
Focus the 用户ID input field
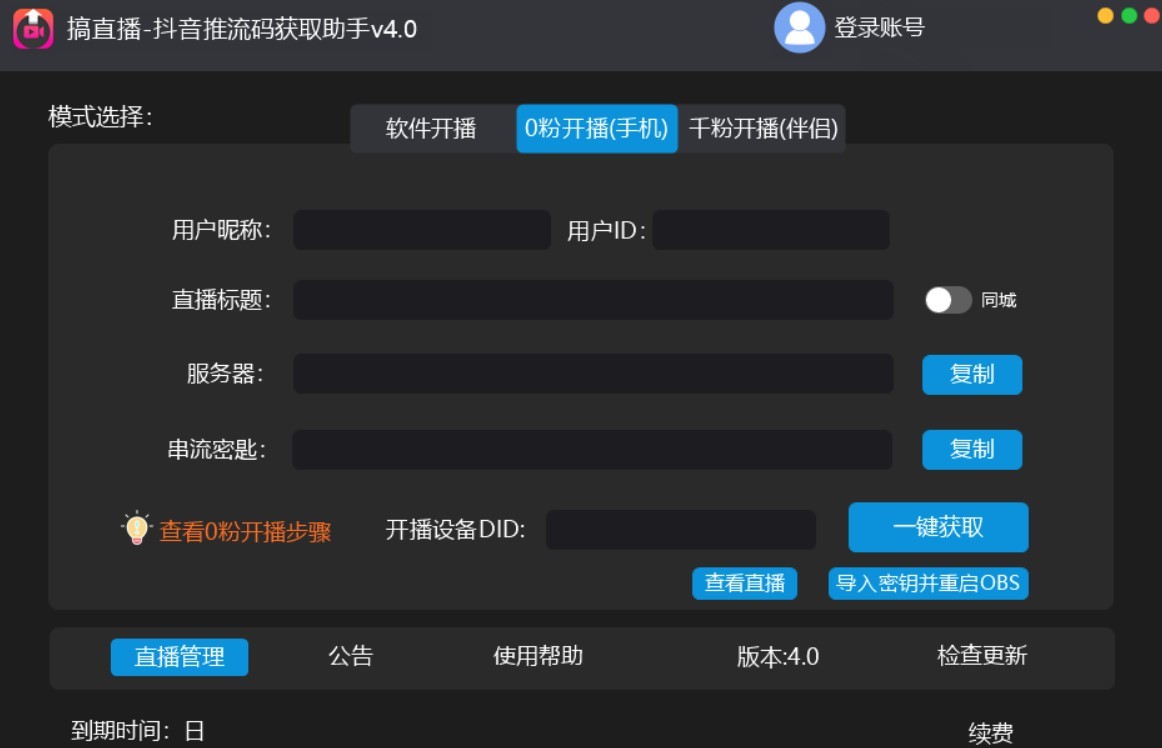tap(771, 230)
